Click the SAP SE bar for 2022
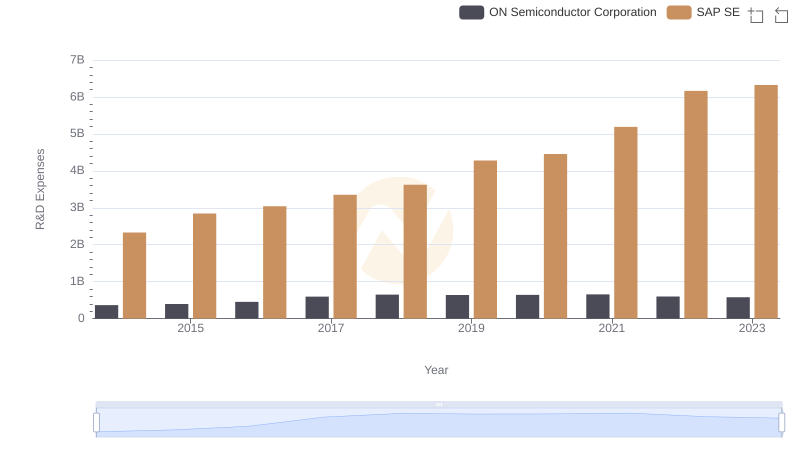800x461 pixels. pos(696,205)
